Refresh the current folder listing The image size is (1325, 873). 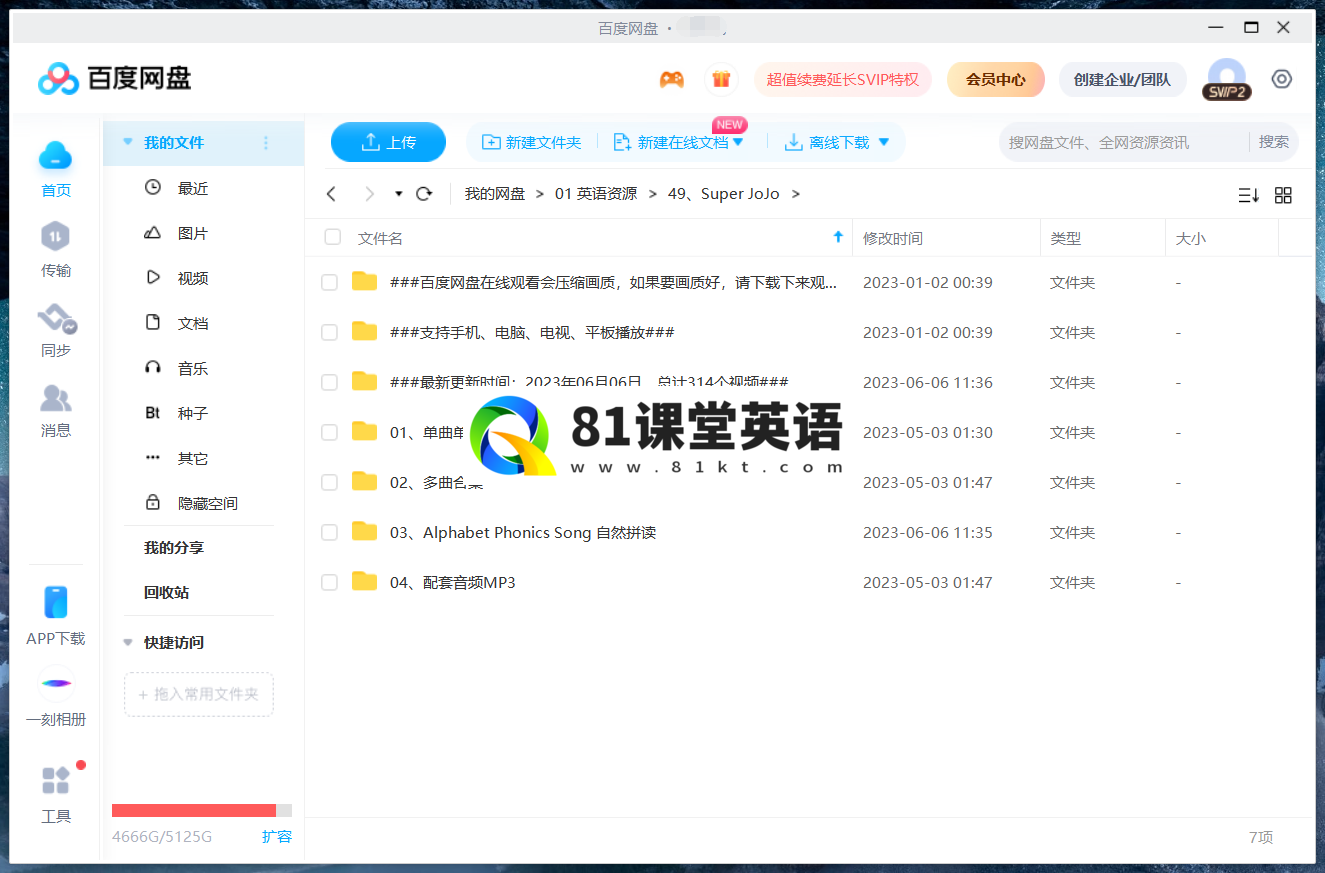pos(424,194)
